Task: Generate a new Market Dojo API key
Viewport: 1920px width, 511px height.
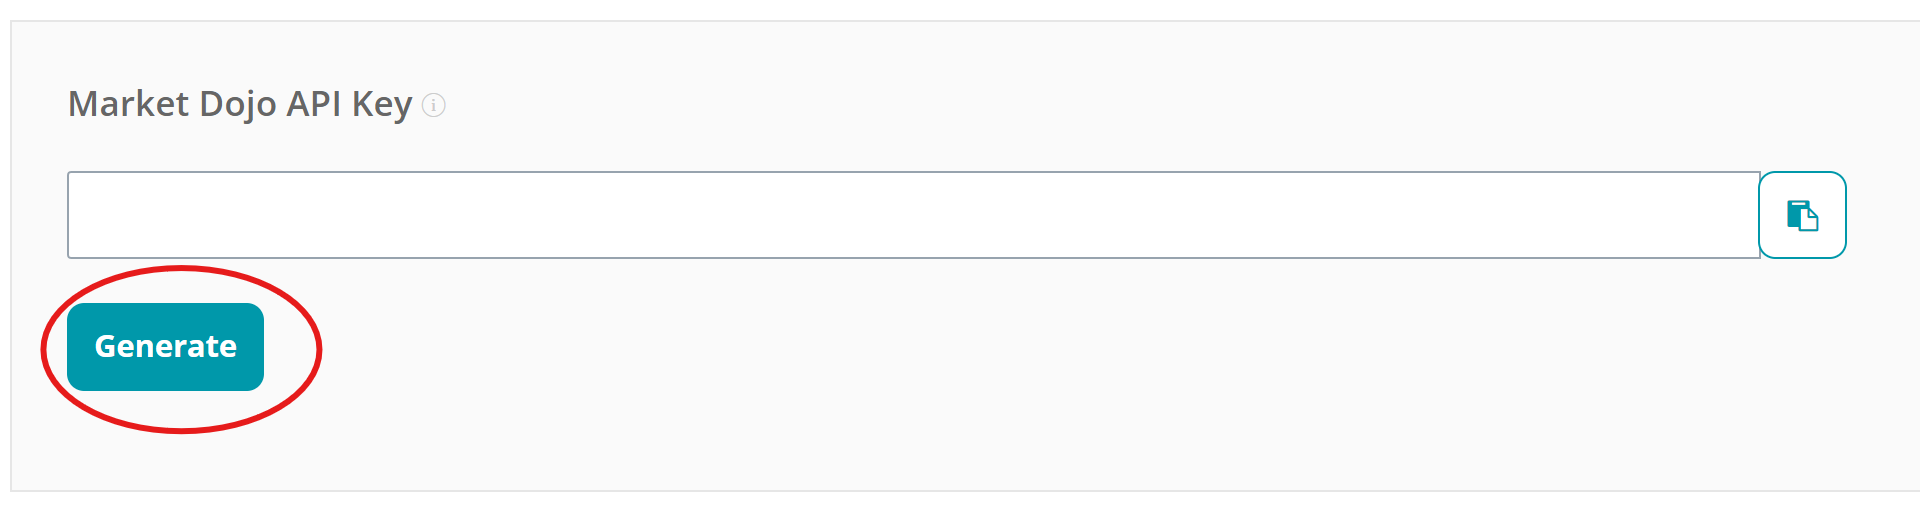Action: 165,346
